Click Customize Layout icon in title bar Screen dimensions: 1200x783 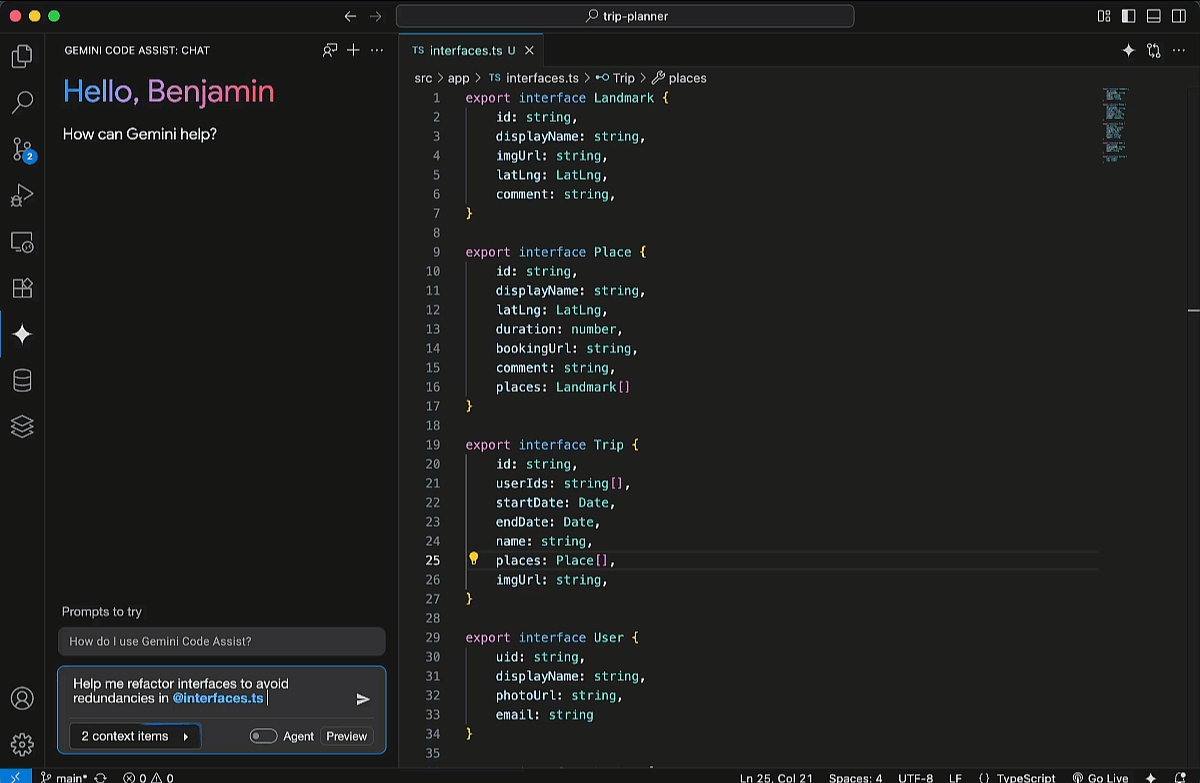point(1104,16)
